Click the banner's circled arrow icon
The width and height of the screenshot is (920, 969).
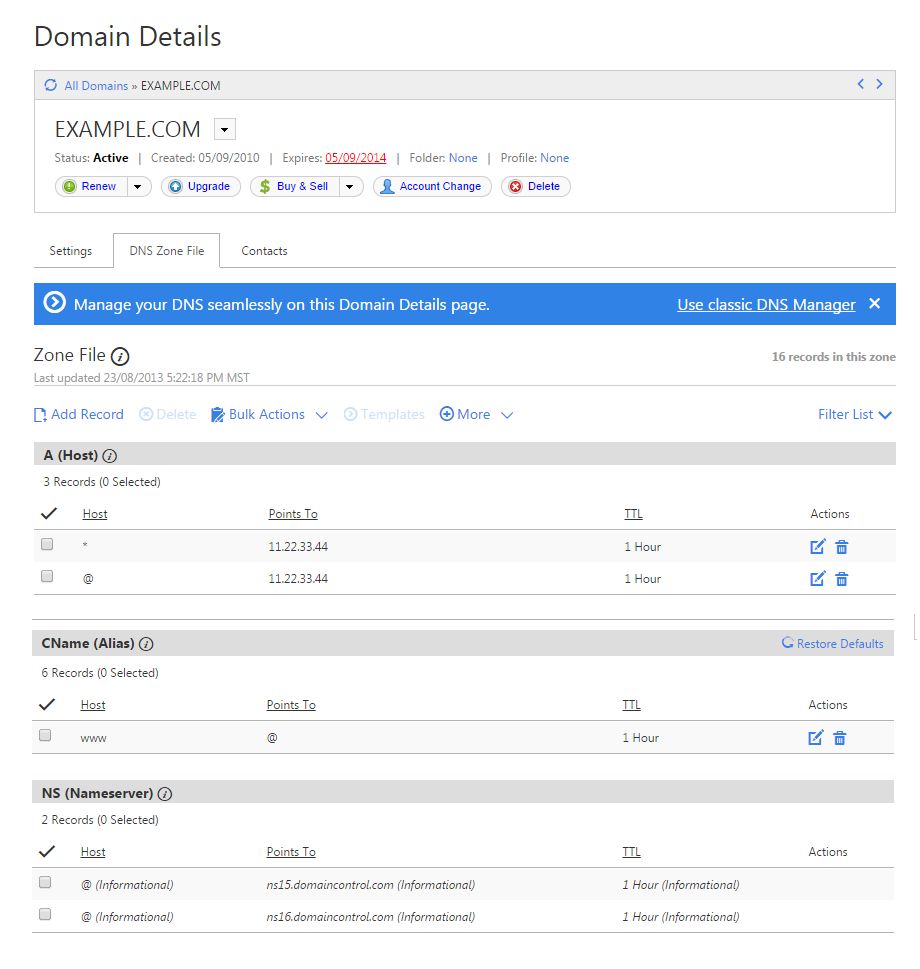[x=54, y=303]
